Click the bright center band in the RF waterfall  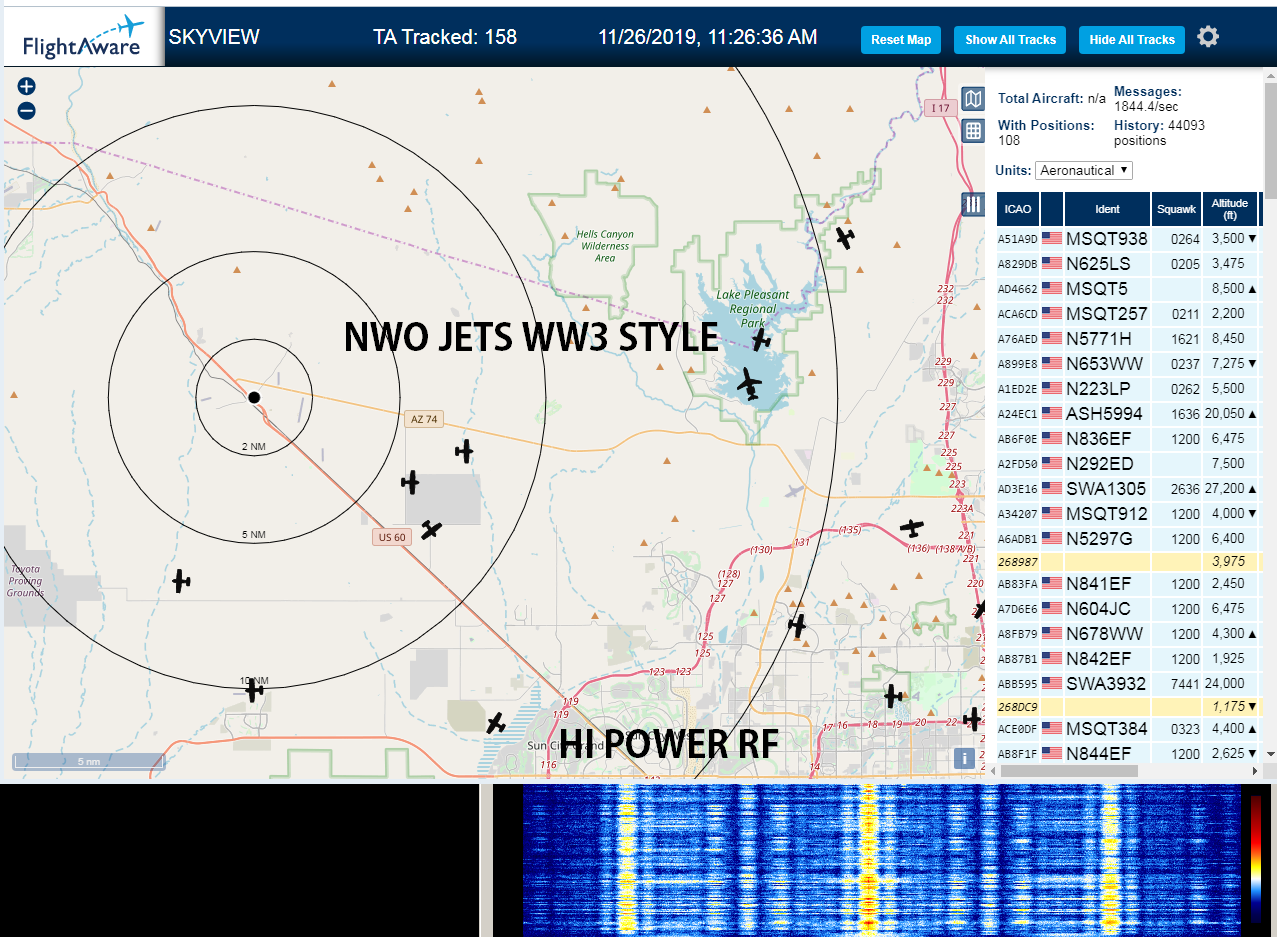tap(867, 860)
